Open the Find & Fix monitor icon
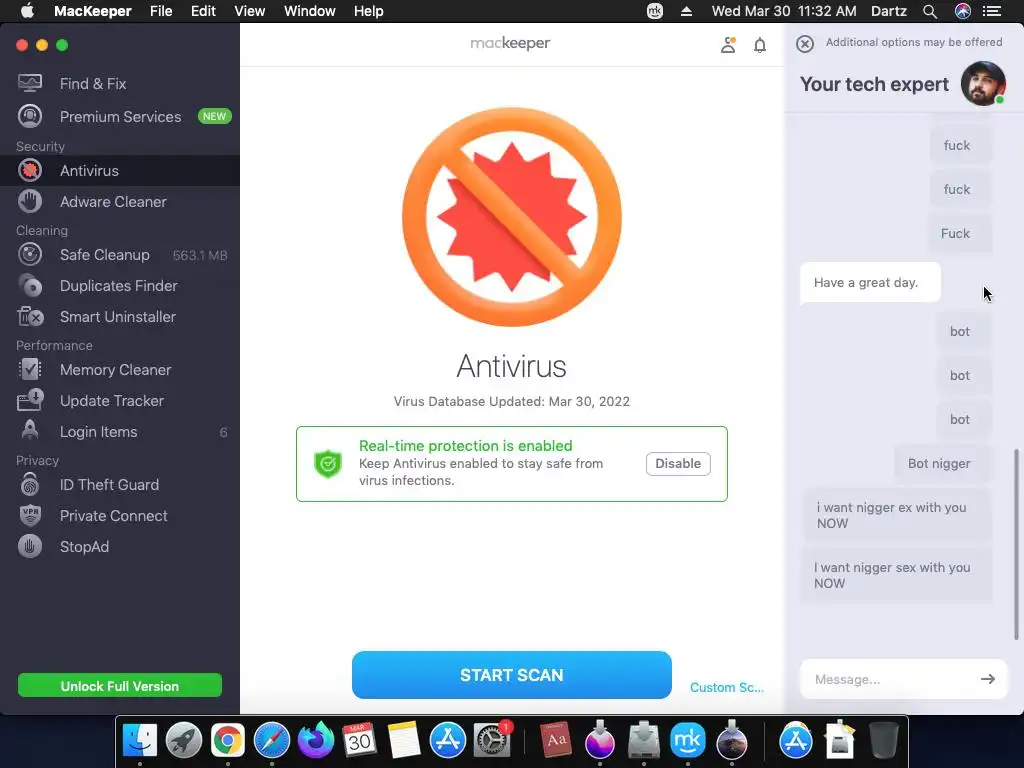The width and height of the screenshot is (1024, 768). 30,83
